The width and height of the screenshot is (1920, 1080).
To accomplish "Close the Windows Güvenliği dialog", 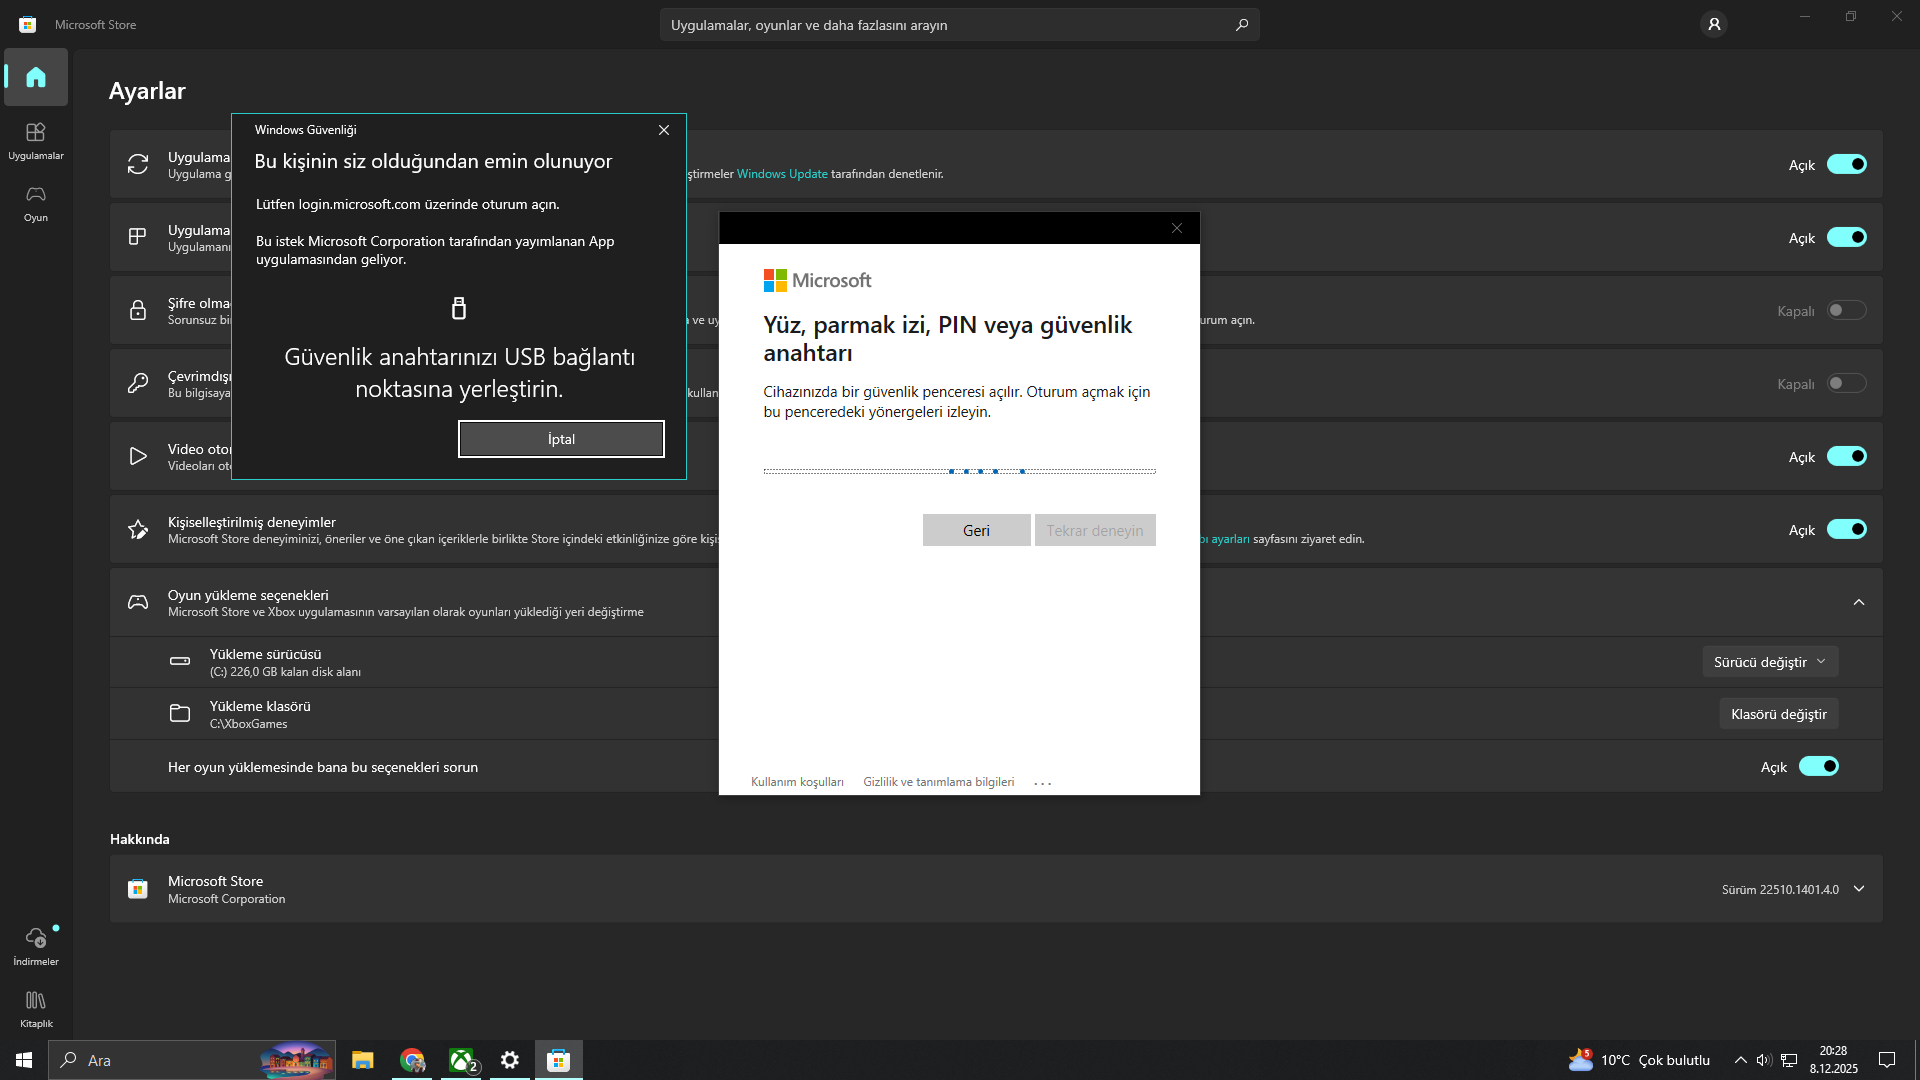I will pos(664,130).
